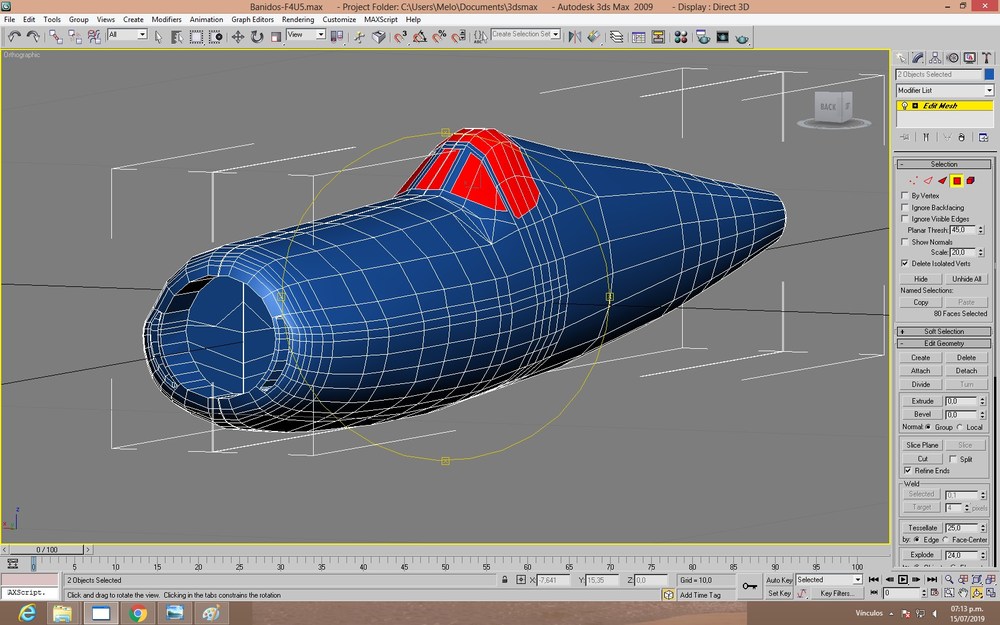Click the Detach button
The height and width of the screenshot is (625, 1000).
[966, 371]
